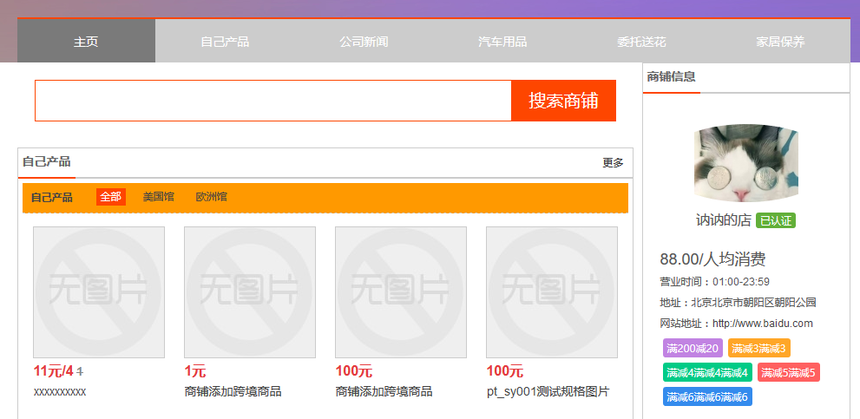Open the 公司新闻 menu item
The image size is (860, 419).
pos(363,42)
